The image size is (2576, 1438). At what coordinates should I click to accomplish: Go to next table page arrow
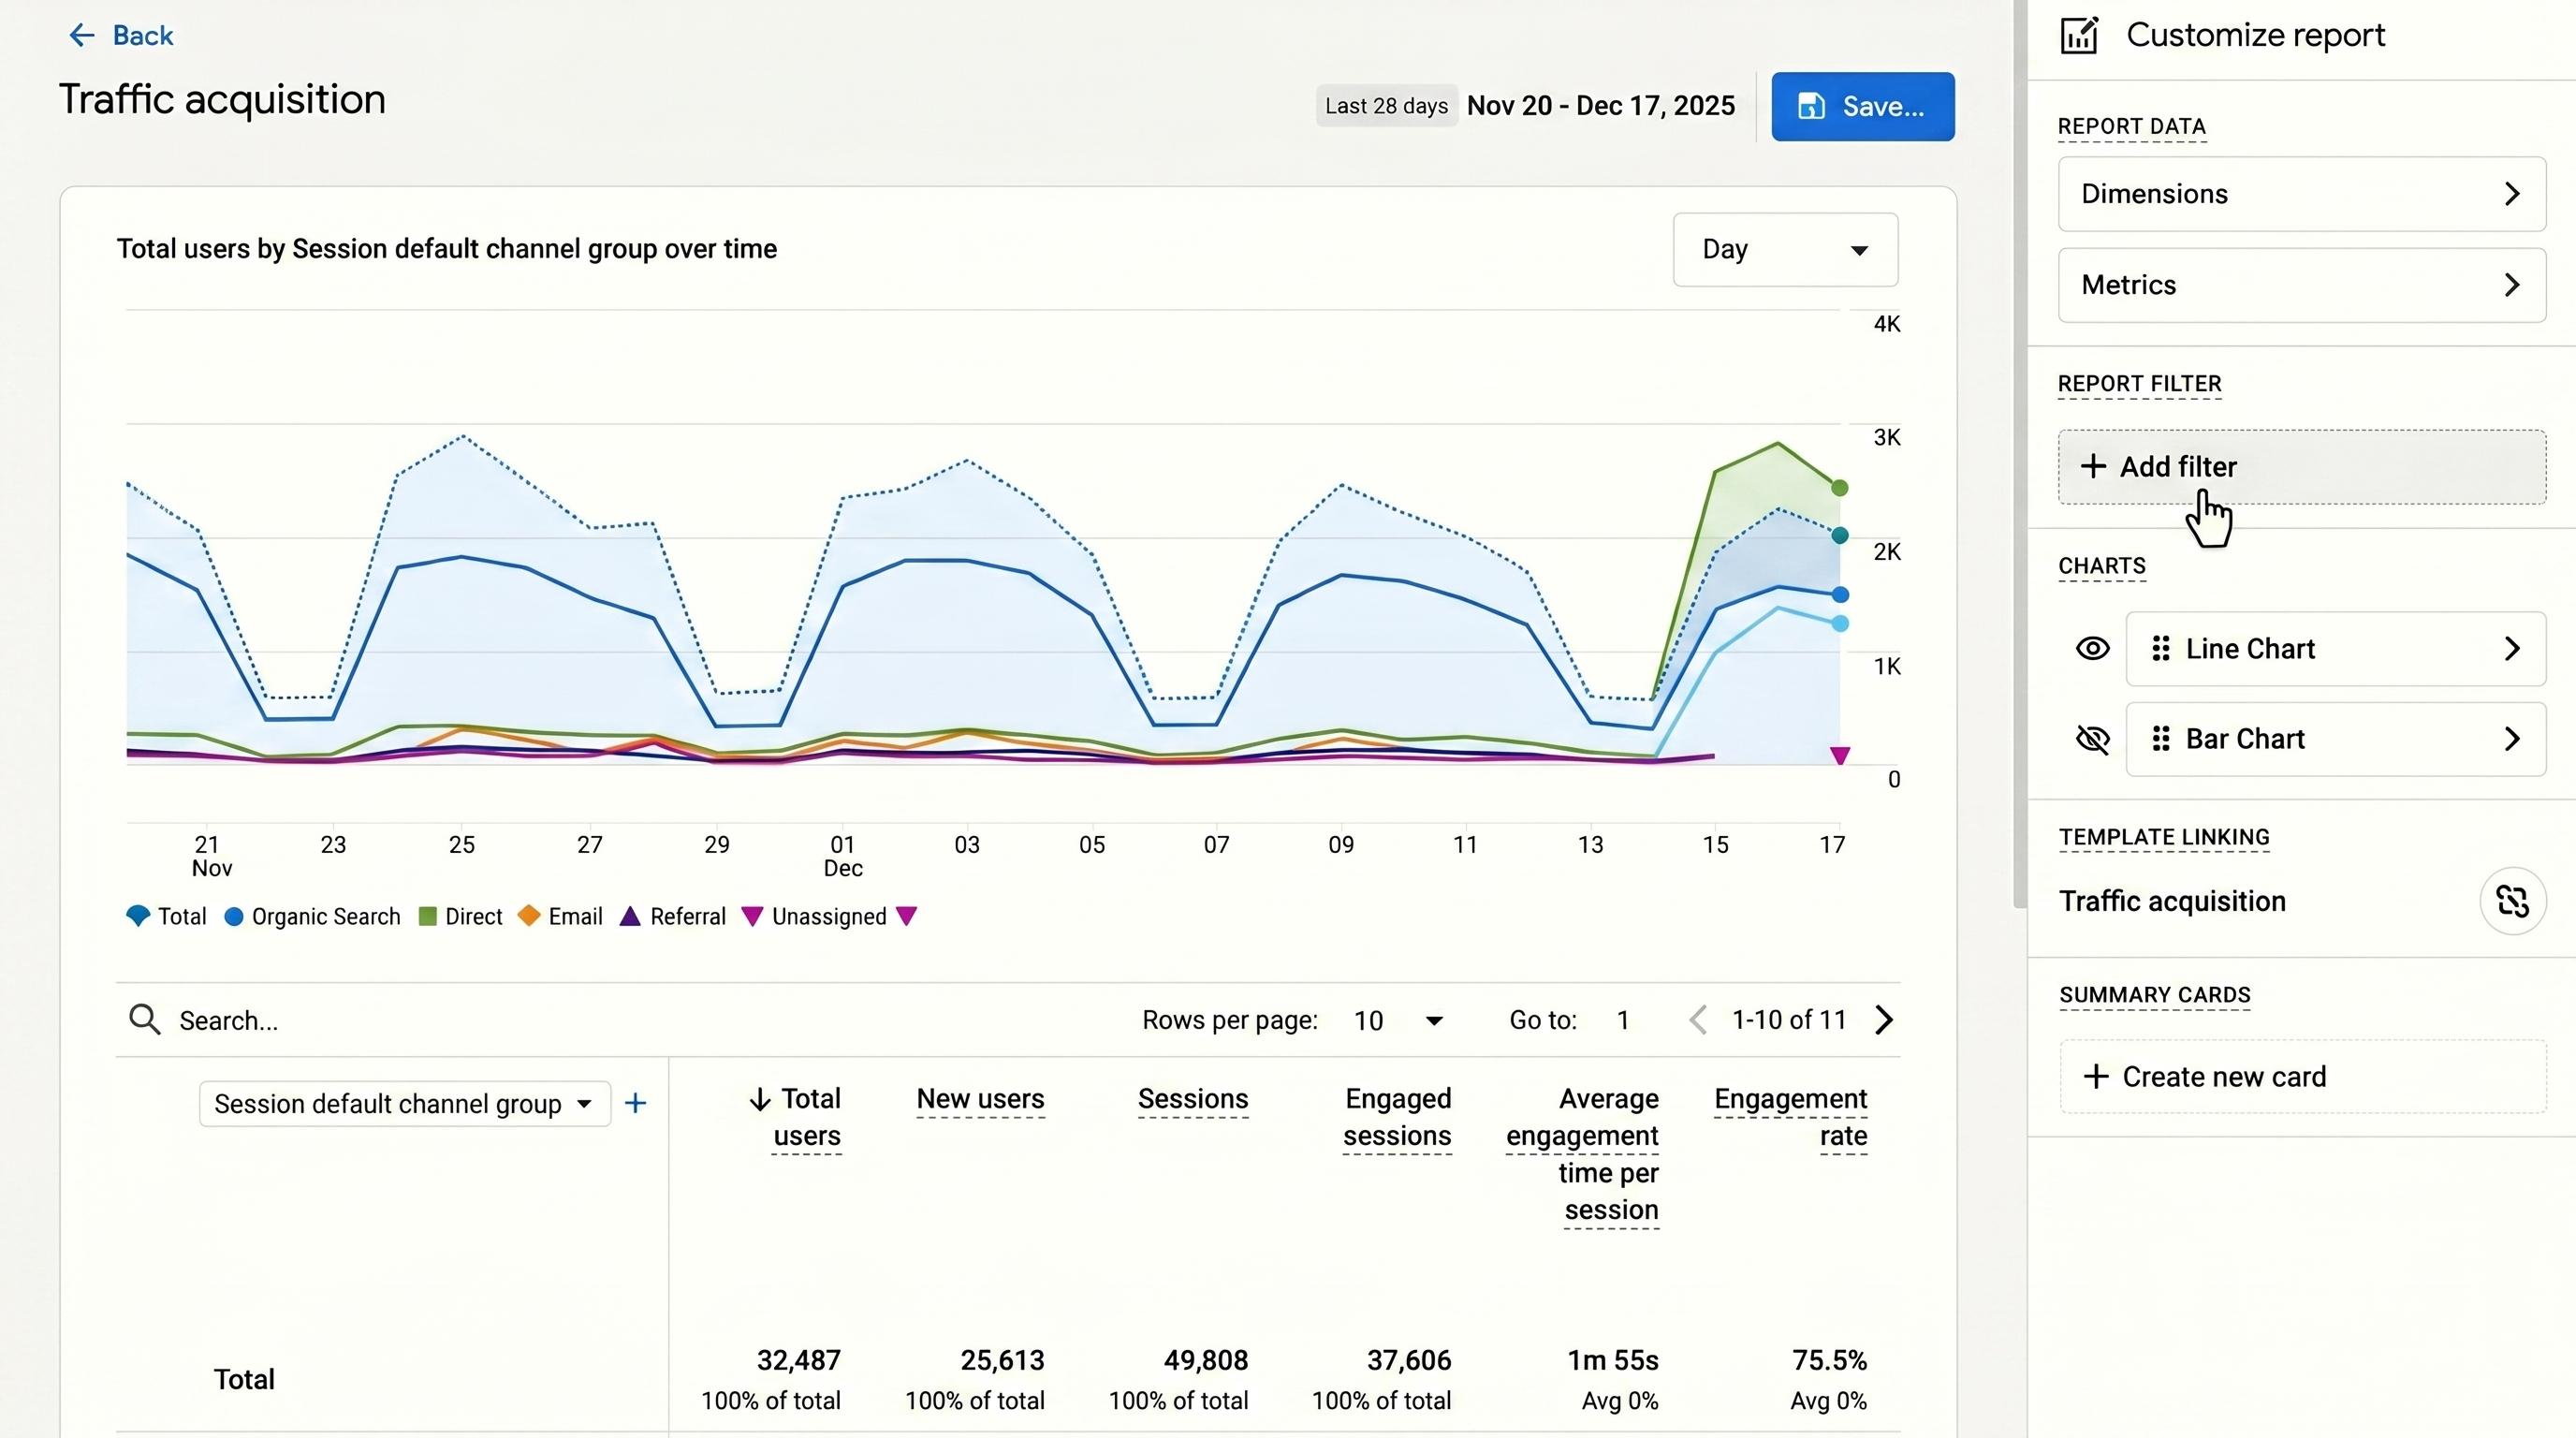(1884, 1020)
